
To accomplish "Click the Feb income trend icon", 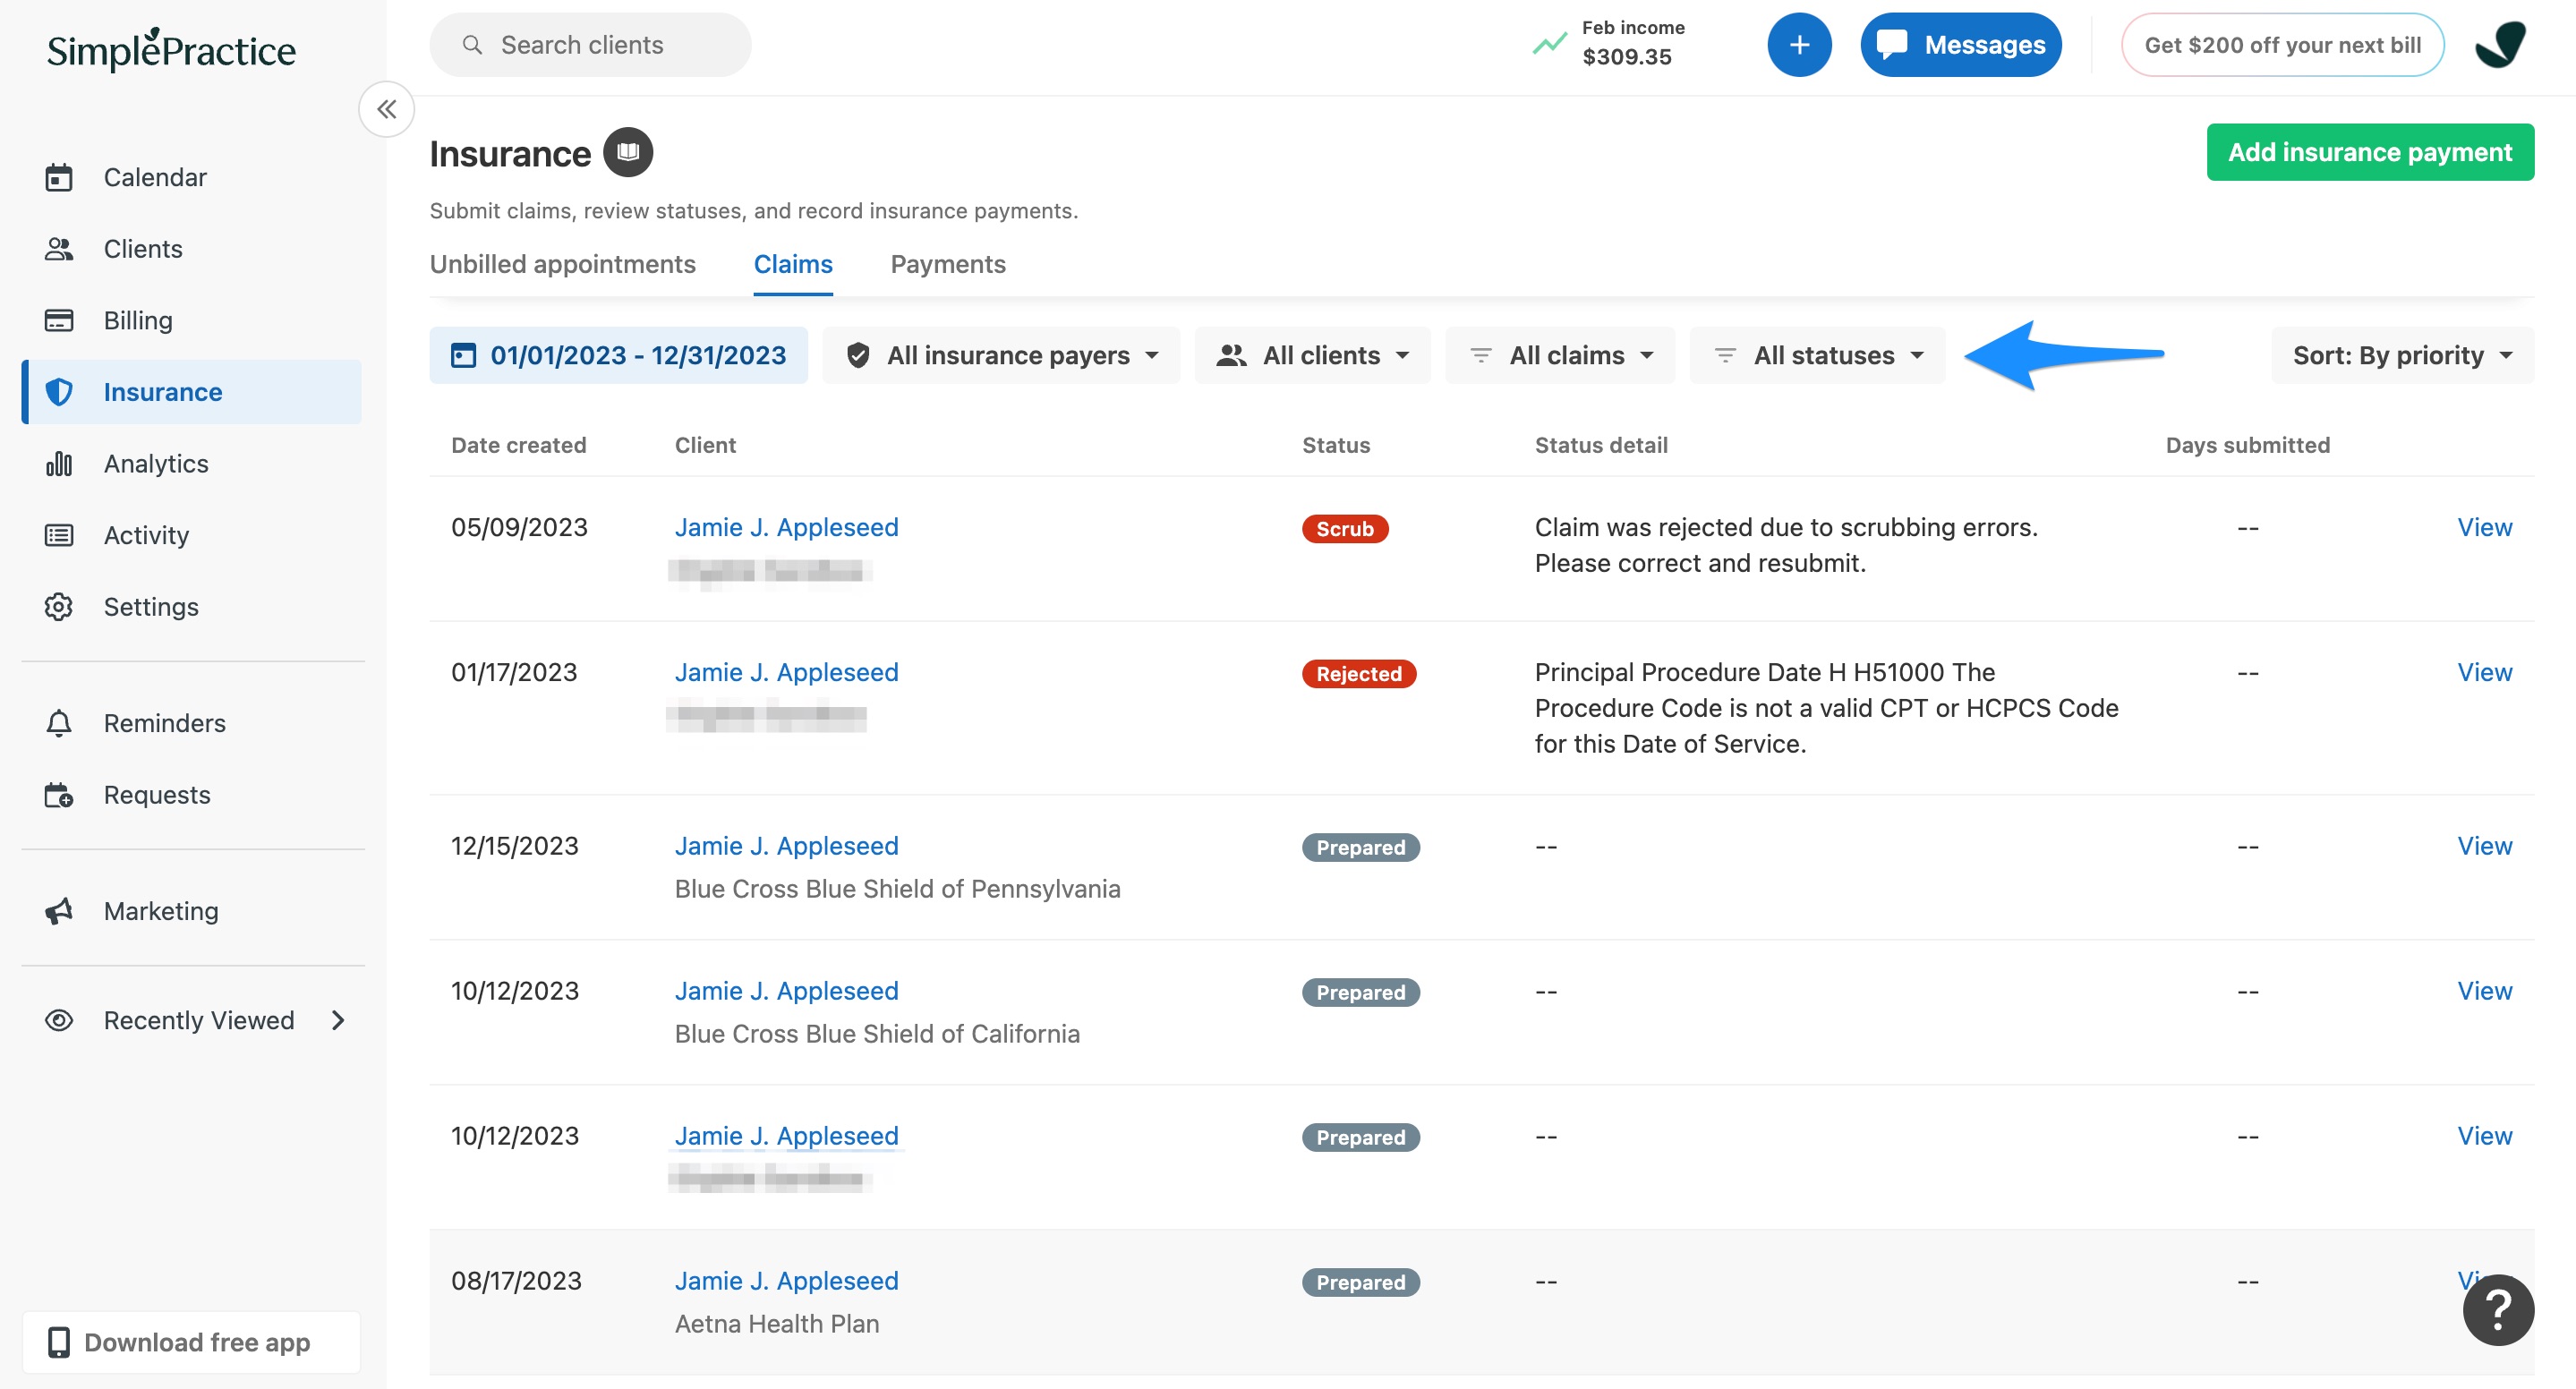I will [x=1549, y=44].
